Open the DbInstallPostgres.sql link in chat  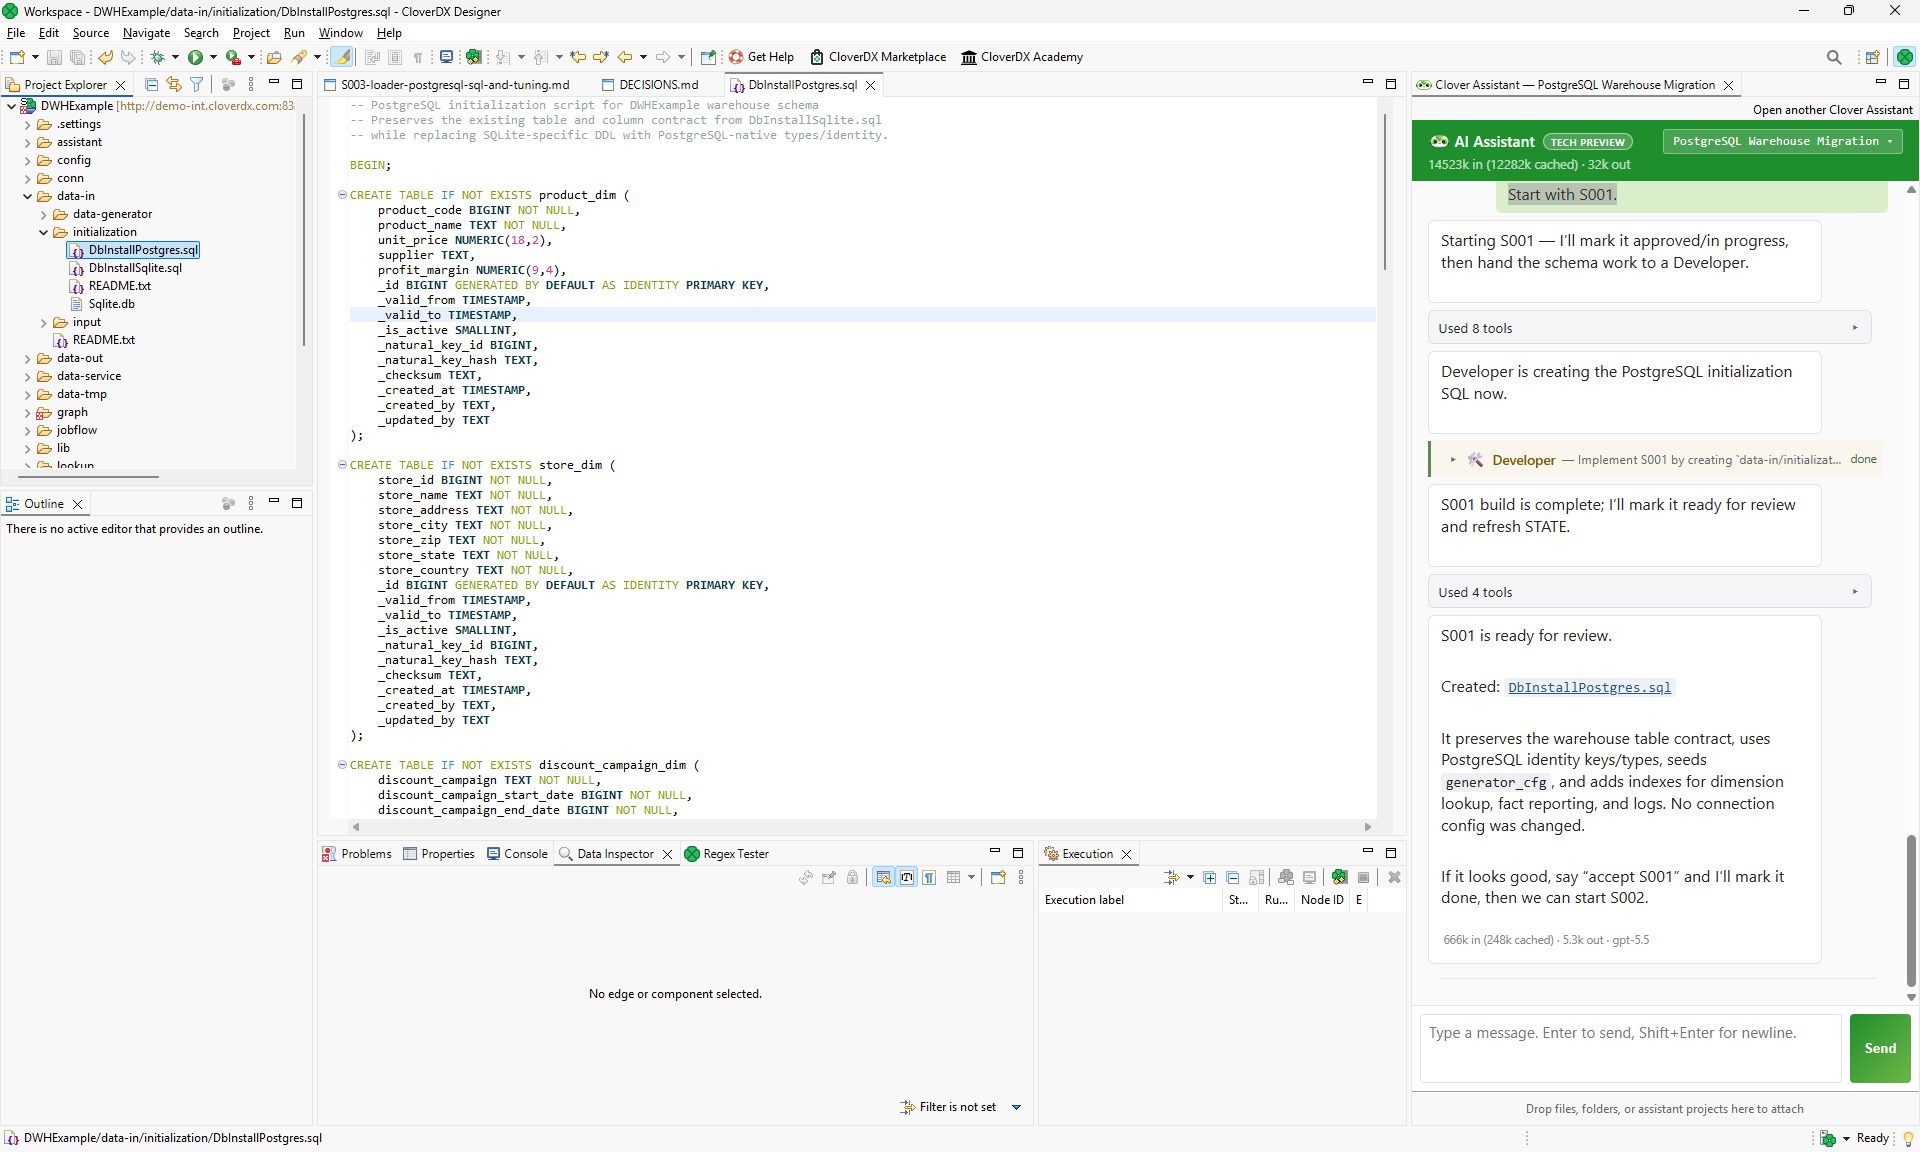[1589, 687]
